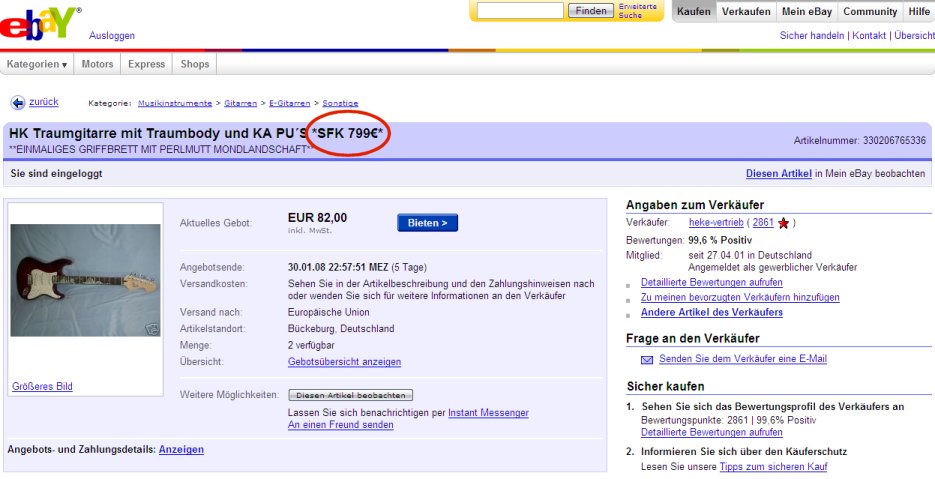Click the item title HK Traumgitarre
This screenshot has height=479, width=935.
(196, 134)
